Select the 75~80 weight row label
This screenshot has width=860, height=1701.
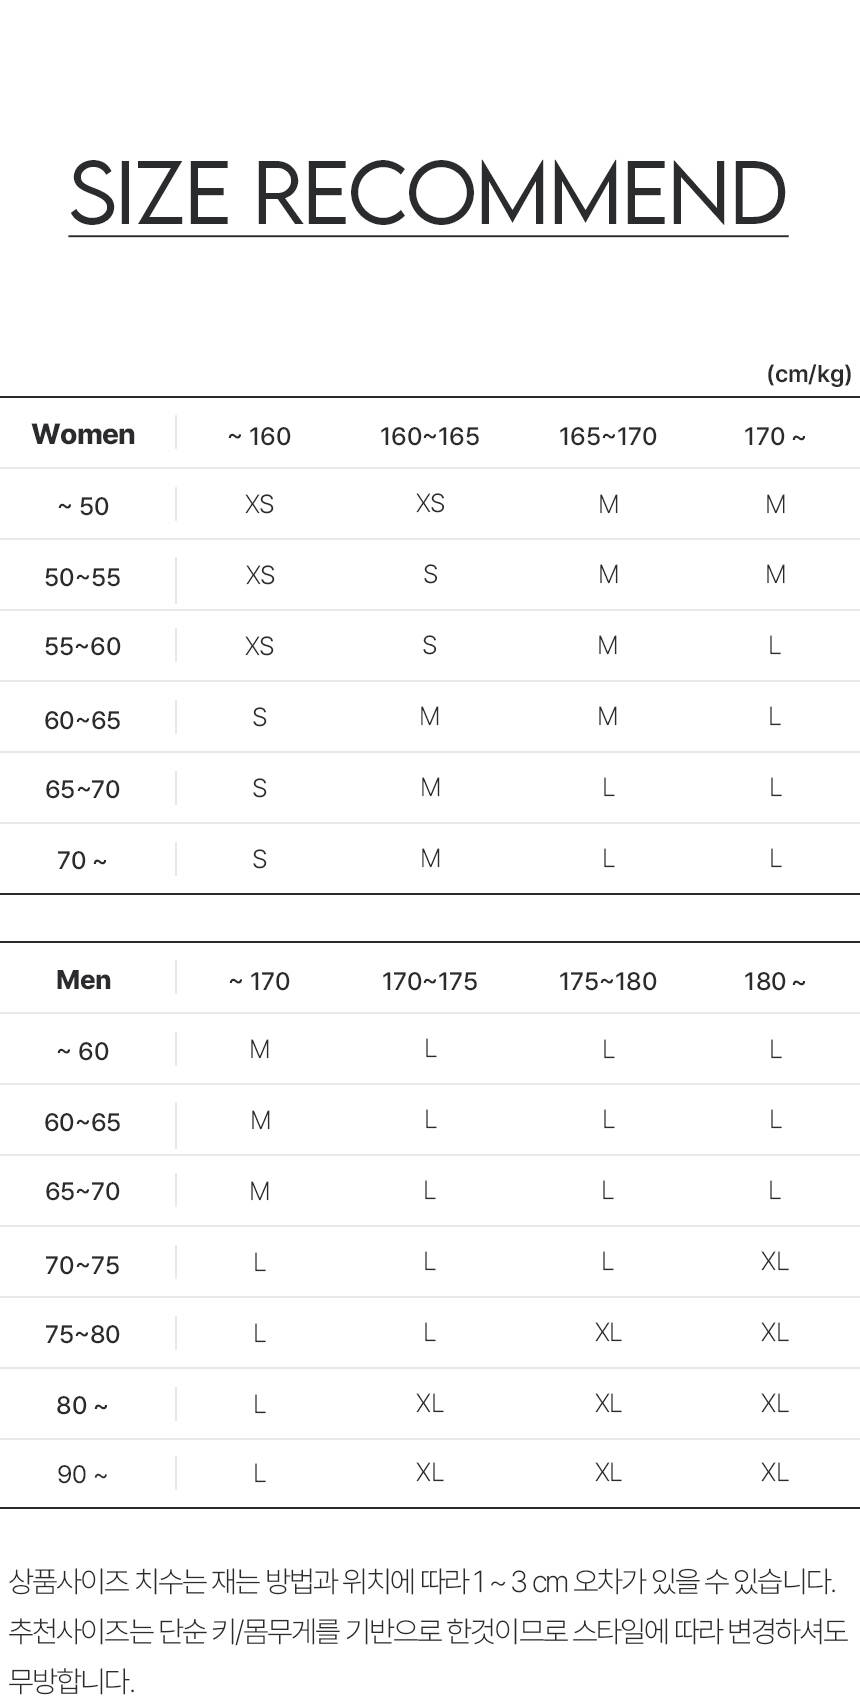(83, 1334)
